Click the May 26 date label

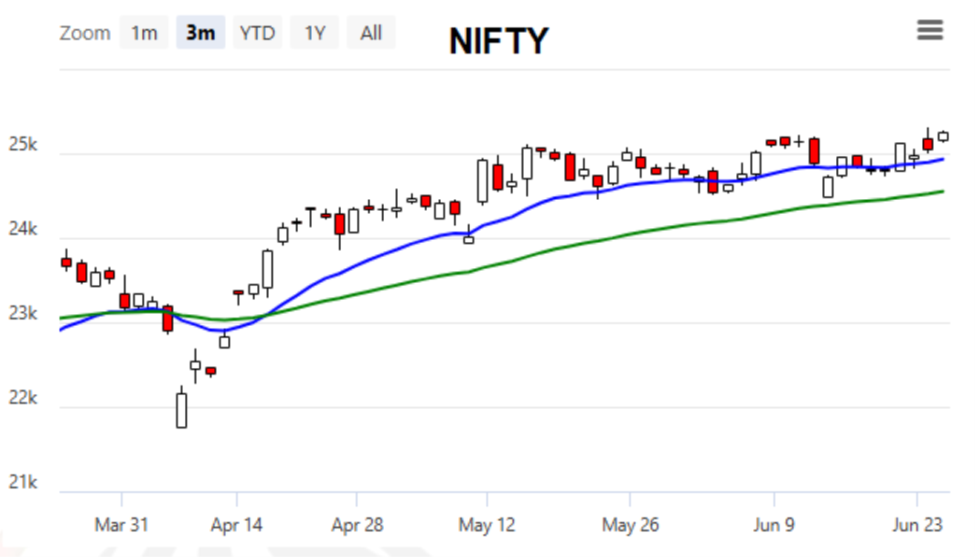click(630, 525)
